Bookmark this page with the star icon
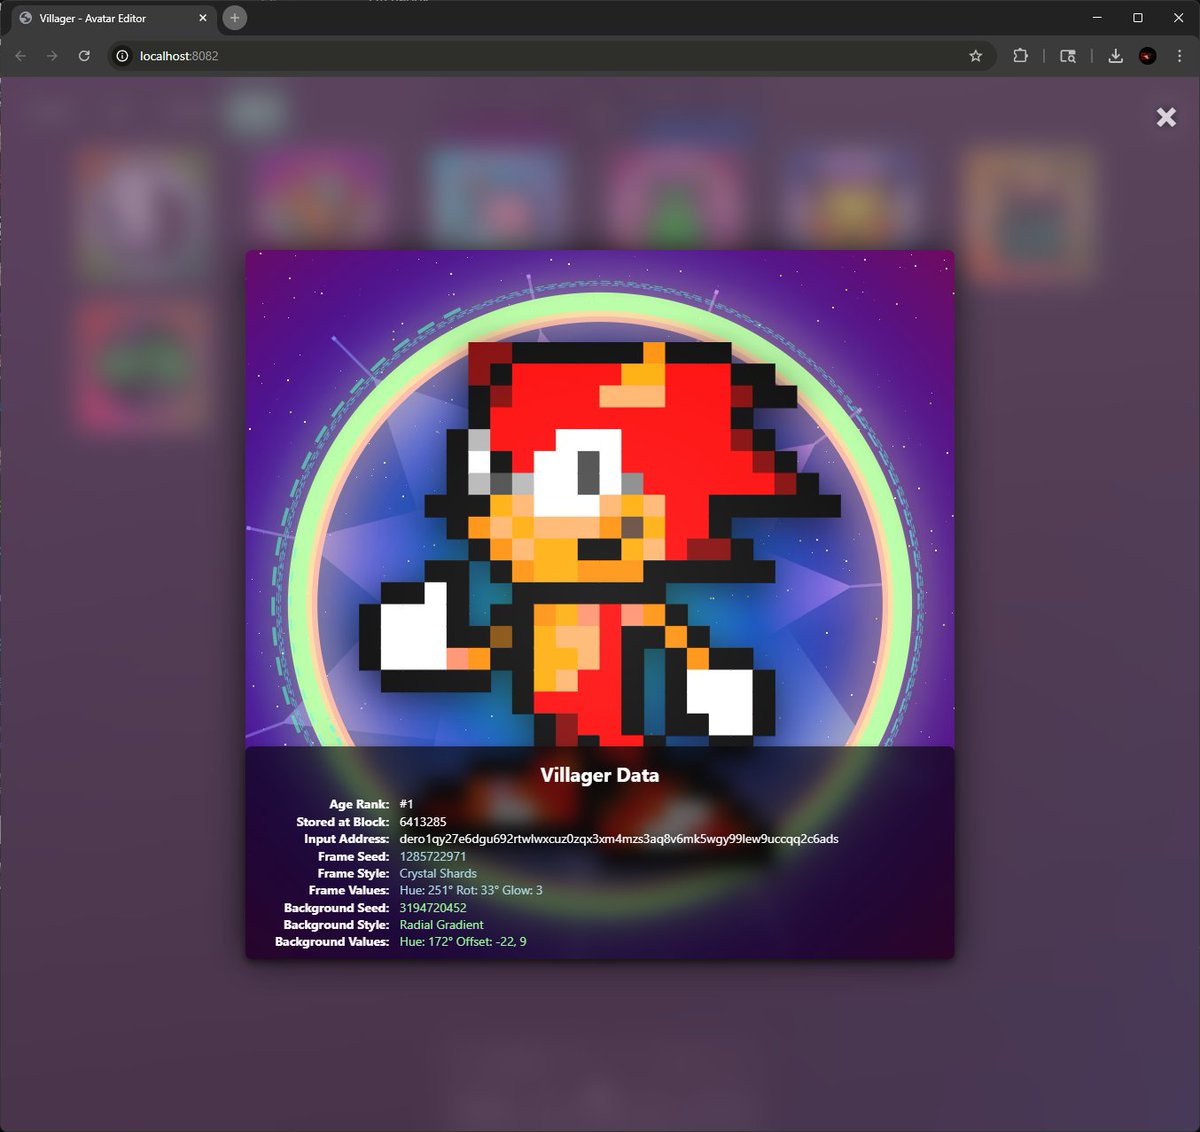This screenshot has height=1132, width=1200. pos(976,56)
